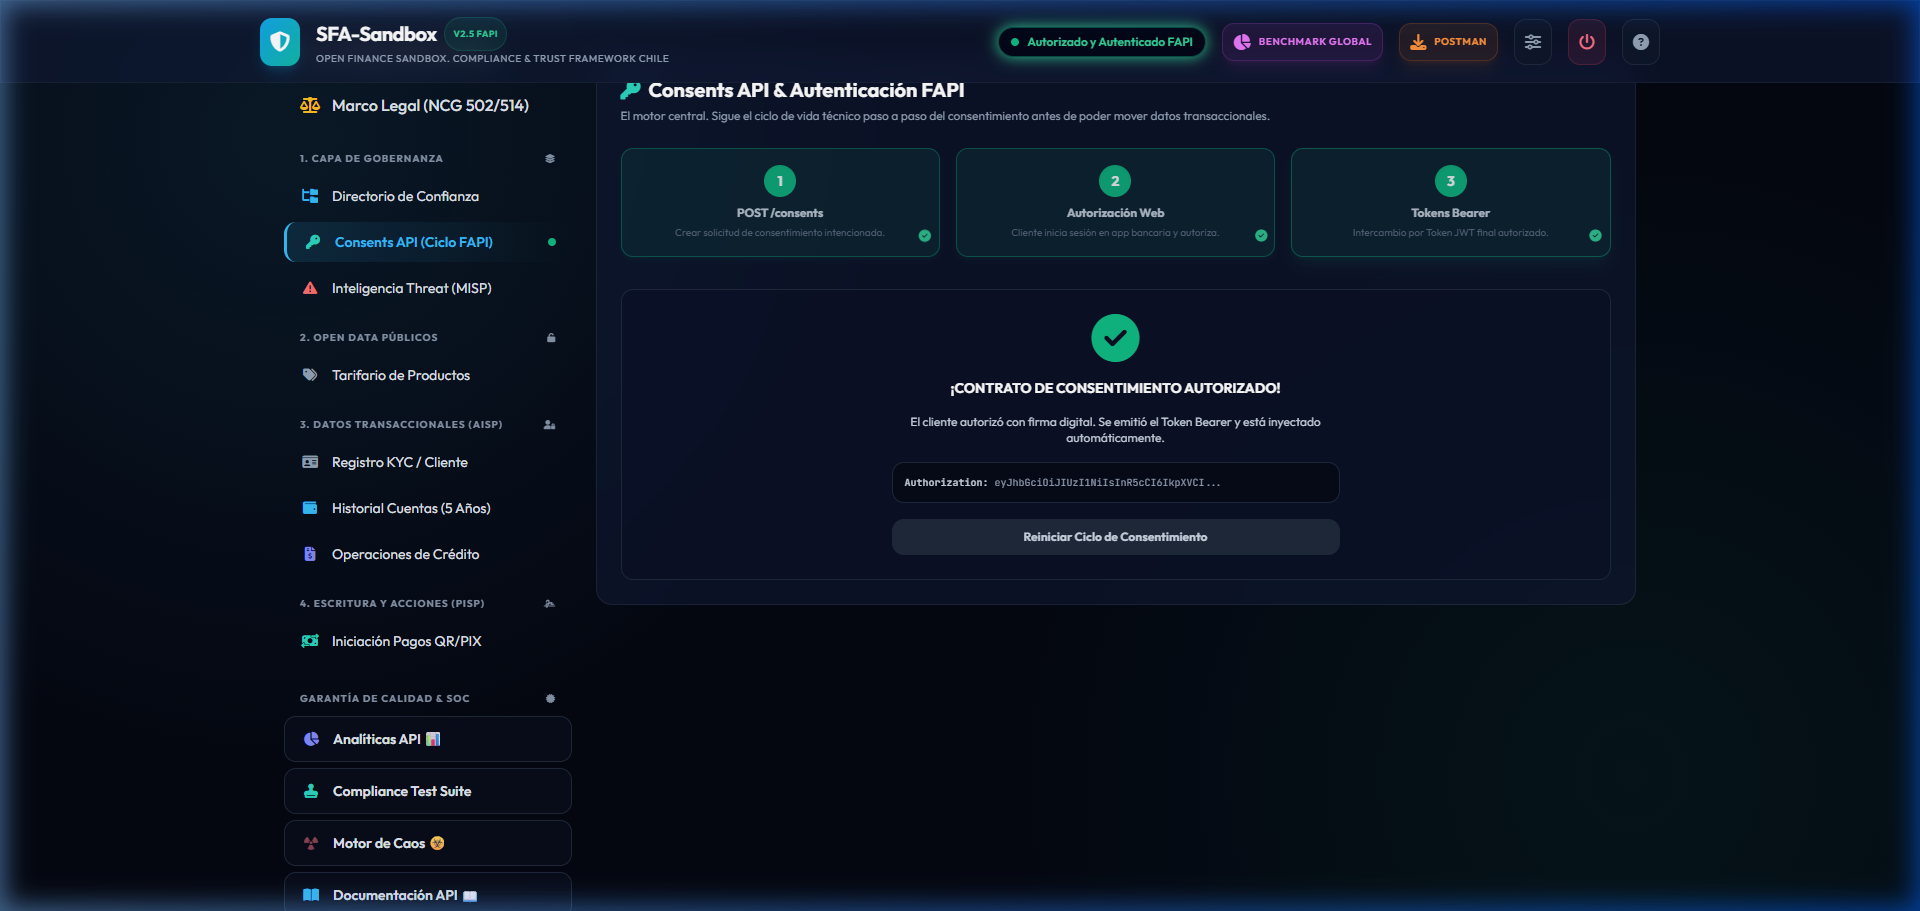Open Marco Legal (NCG 502/514) menu item

click(x=428, y=106)
